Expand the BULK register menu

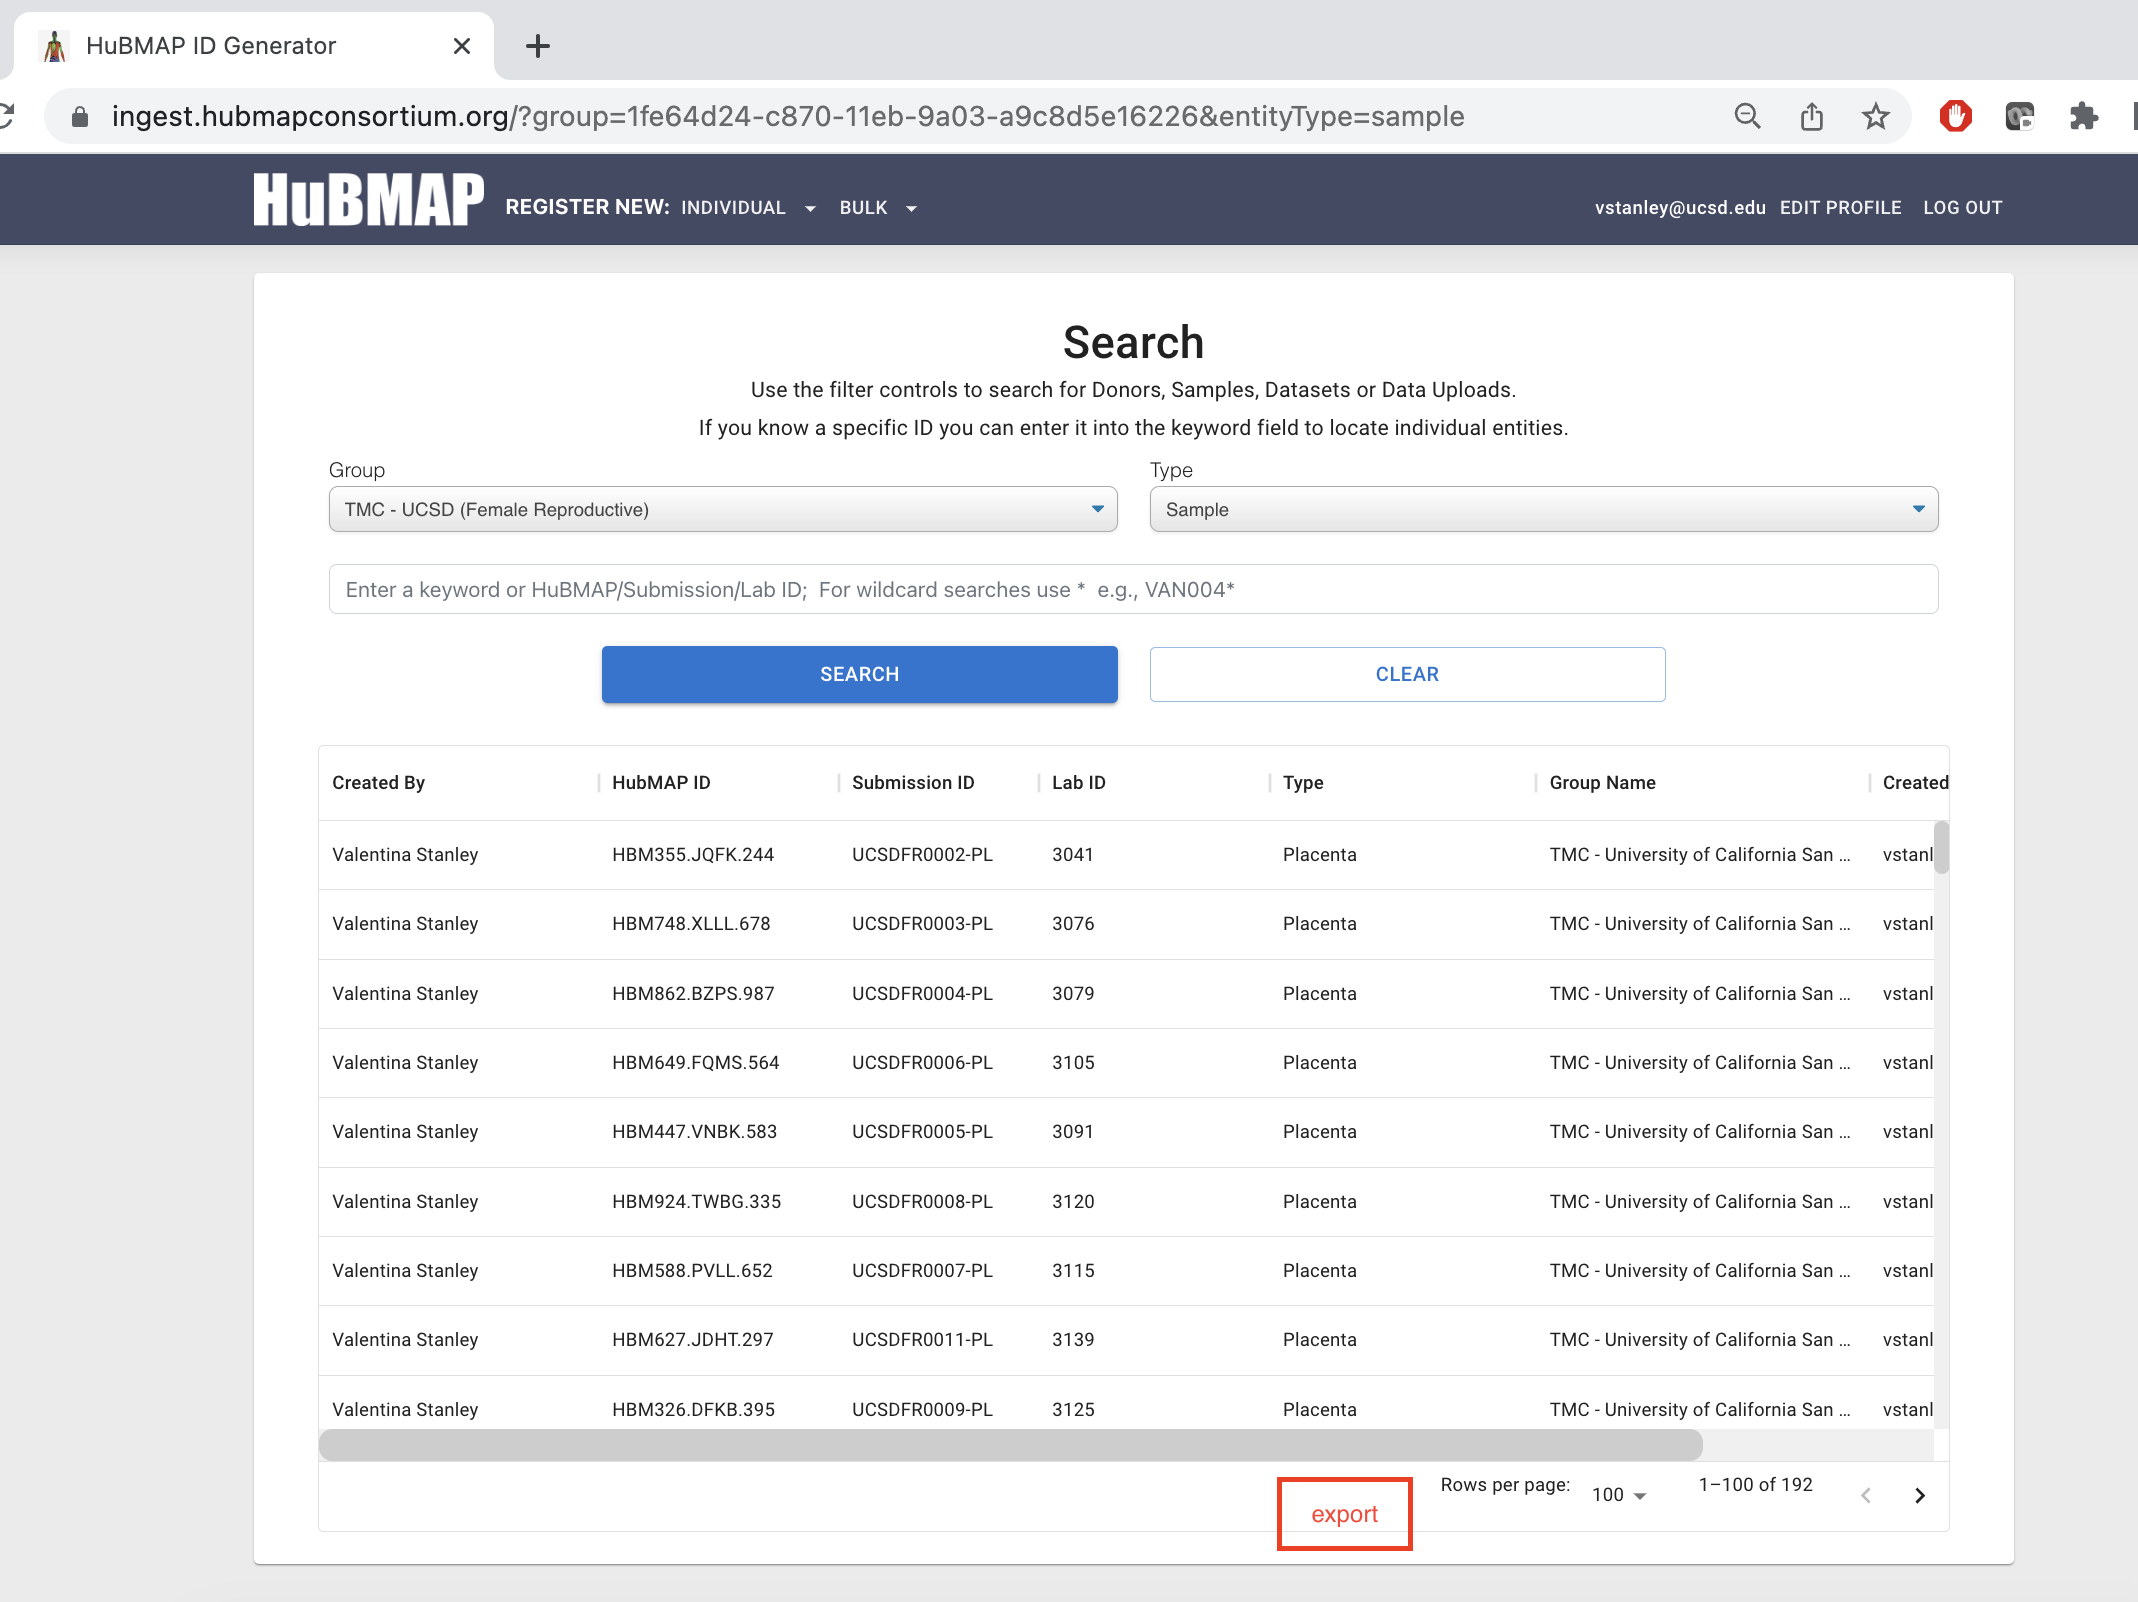coord(876,207)
